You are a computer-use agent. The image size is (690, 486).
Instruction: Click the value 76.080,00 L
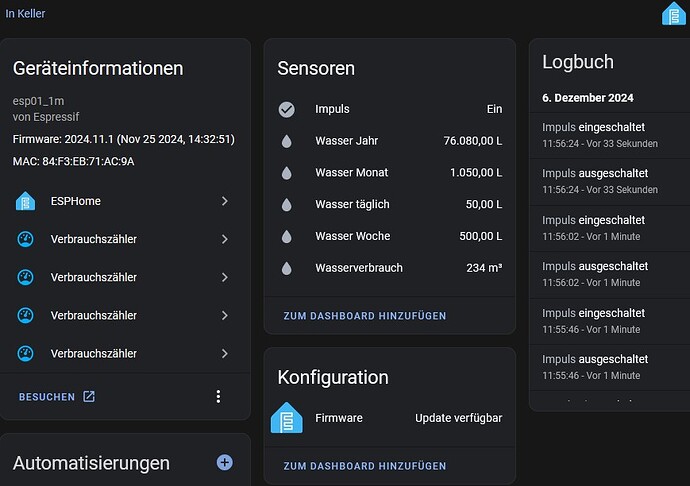473,141
